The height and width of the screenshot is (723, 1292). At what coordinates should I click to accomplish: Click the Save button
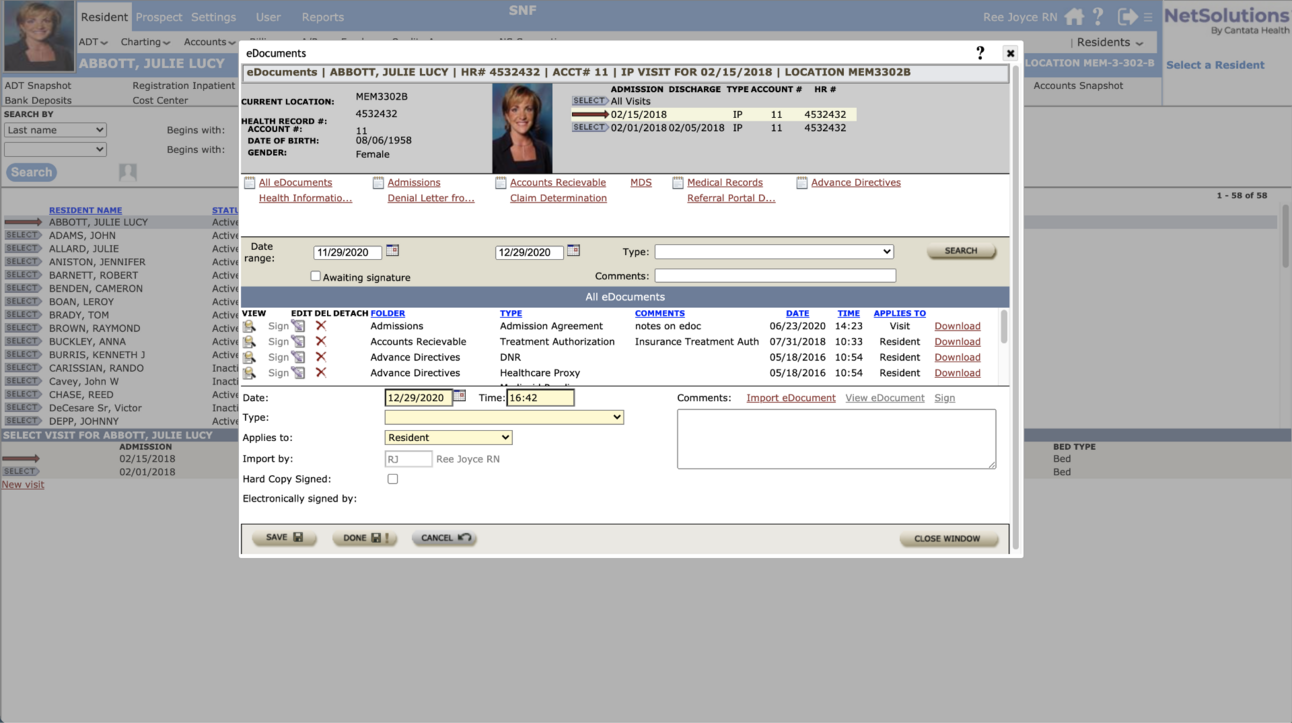[284, 538]
